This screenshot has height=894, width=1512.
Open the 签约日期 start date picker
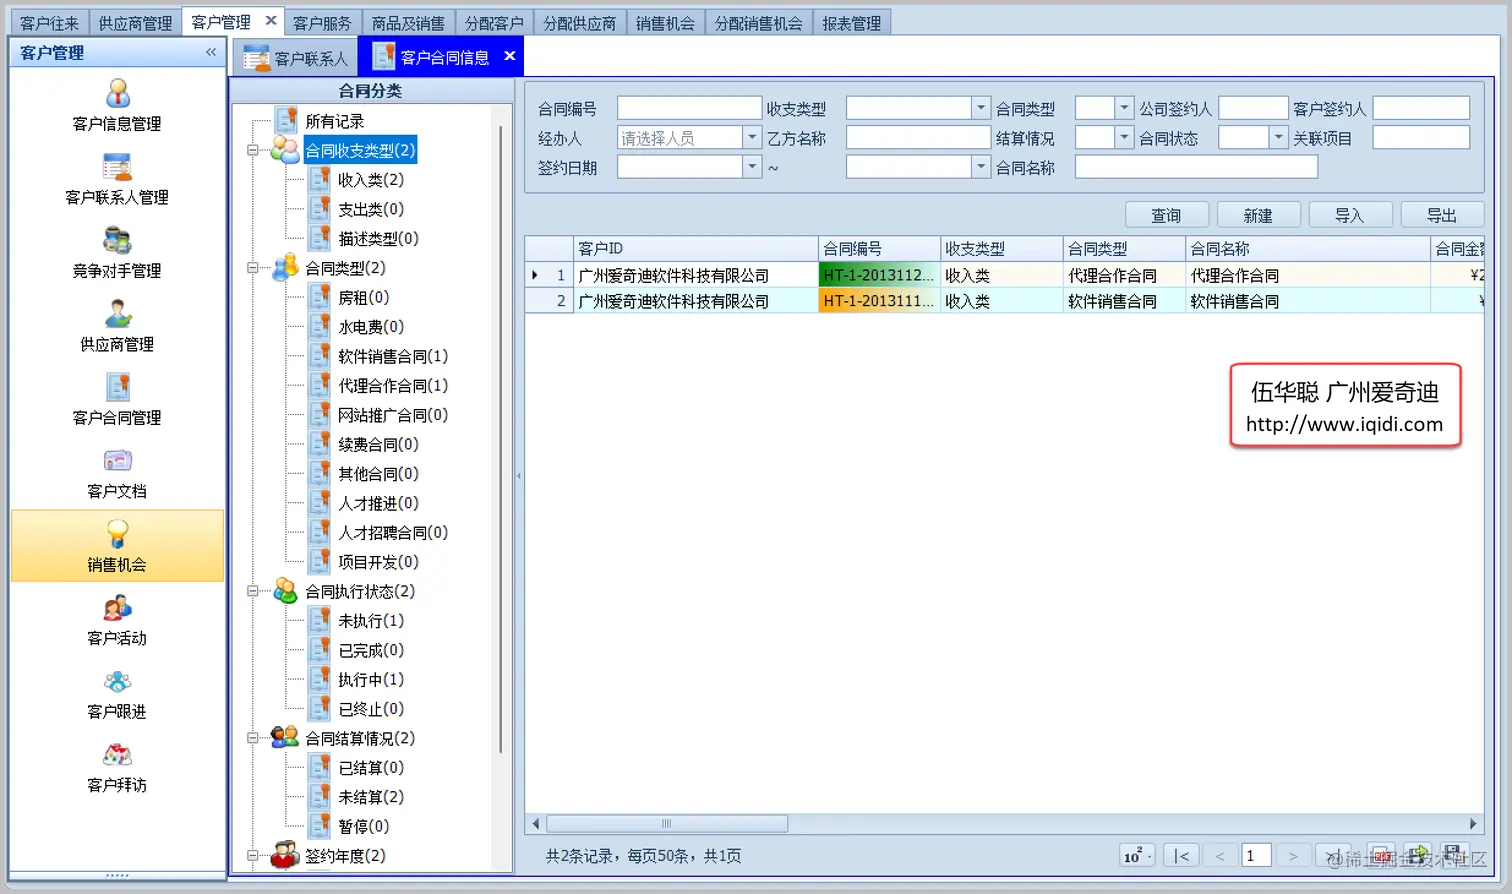click(x=752, y=167)
